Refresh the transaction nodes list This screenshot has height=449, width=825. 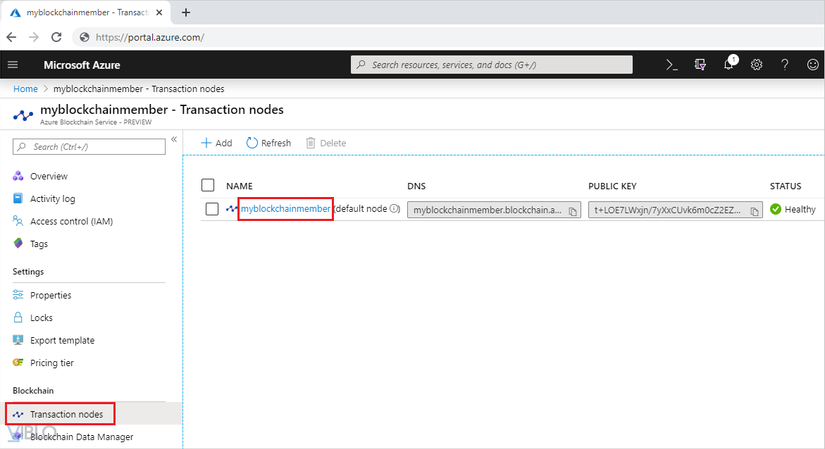268,143
